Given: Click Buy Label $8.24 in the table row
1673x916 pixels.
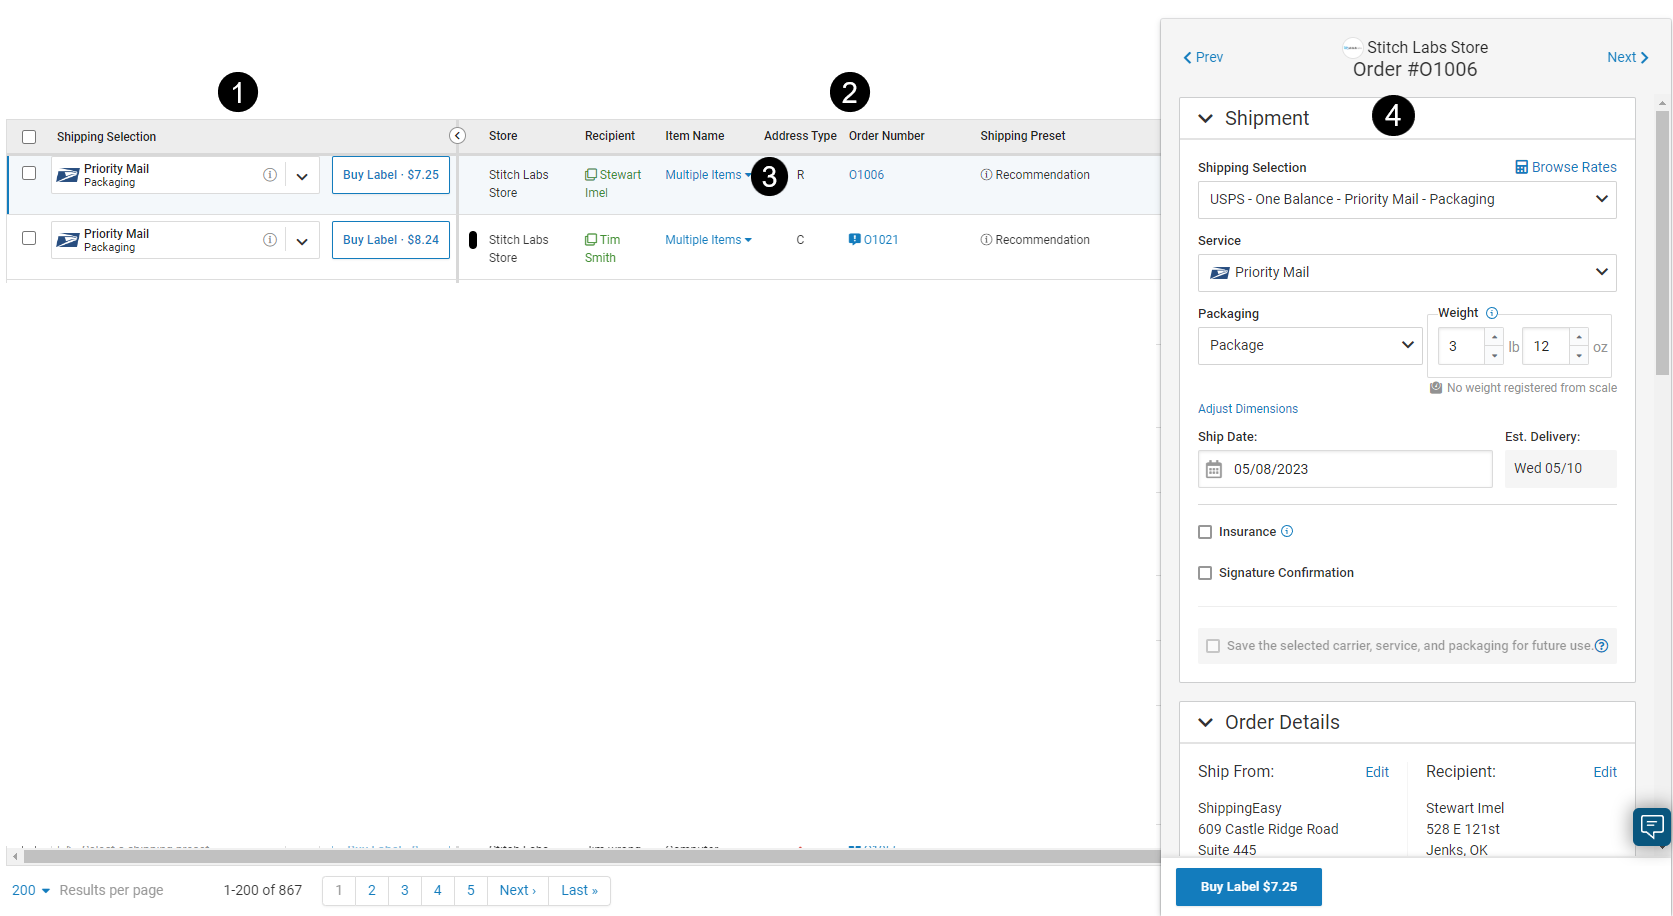Looking at the screenshot, I should [x=391, y=240].
